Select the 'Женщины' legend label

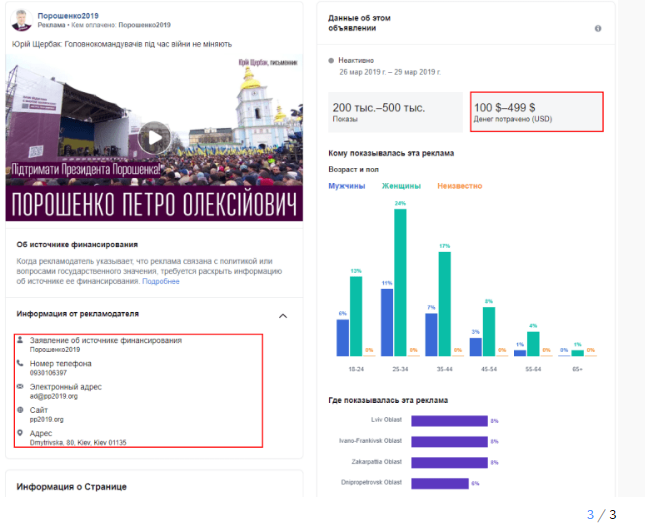(401, 186)
